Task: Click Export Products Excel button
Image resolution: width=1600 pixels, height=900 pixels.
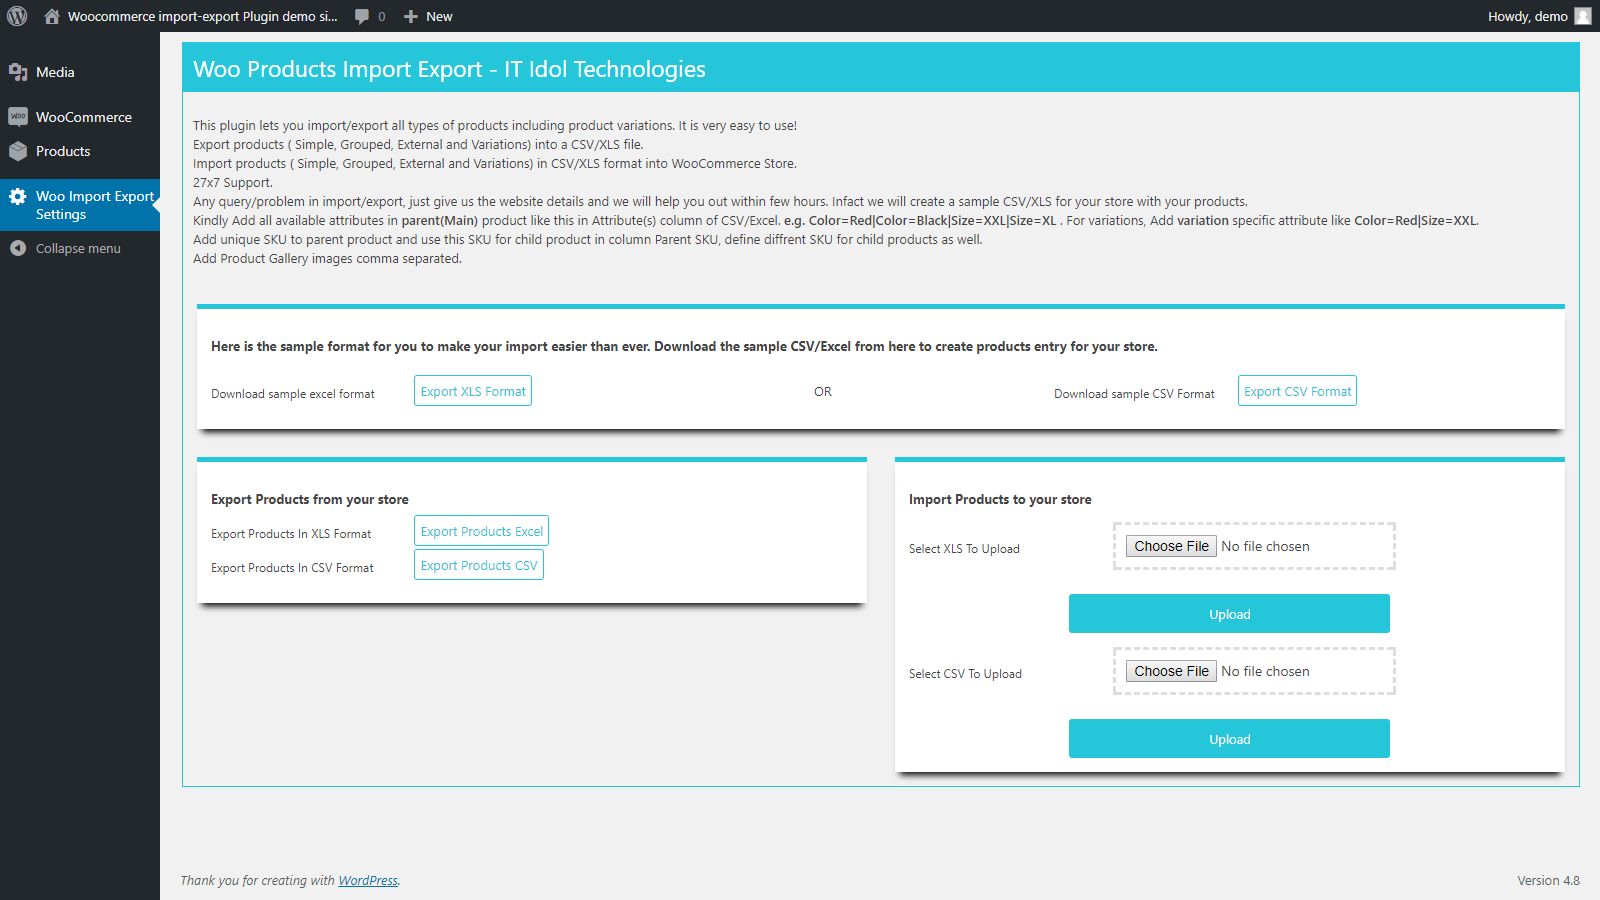Action: pos(481,531)
